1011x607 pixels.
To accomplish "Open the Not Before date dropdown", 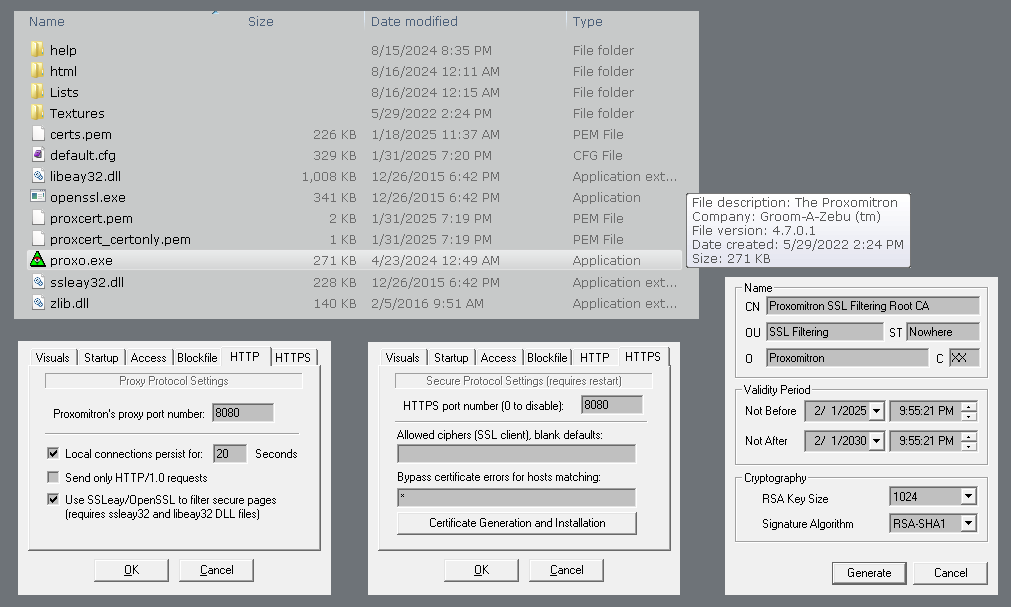I will pos(876,411).
